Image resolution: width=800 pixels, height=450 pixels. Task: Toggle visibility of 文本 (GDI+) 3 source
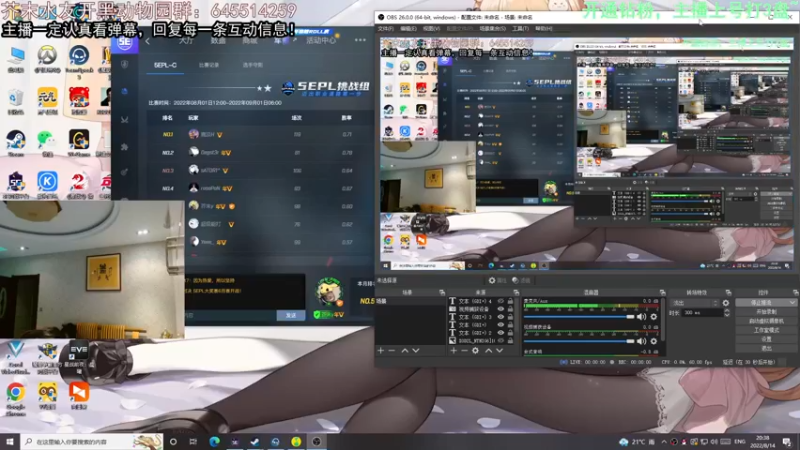(501, 317)
